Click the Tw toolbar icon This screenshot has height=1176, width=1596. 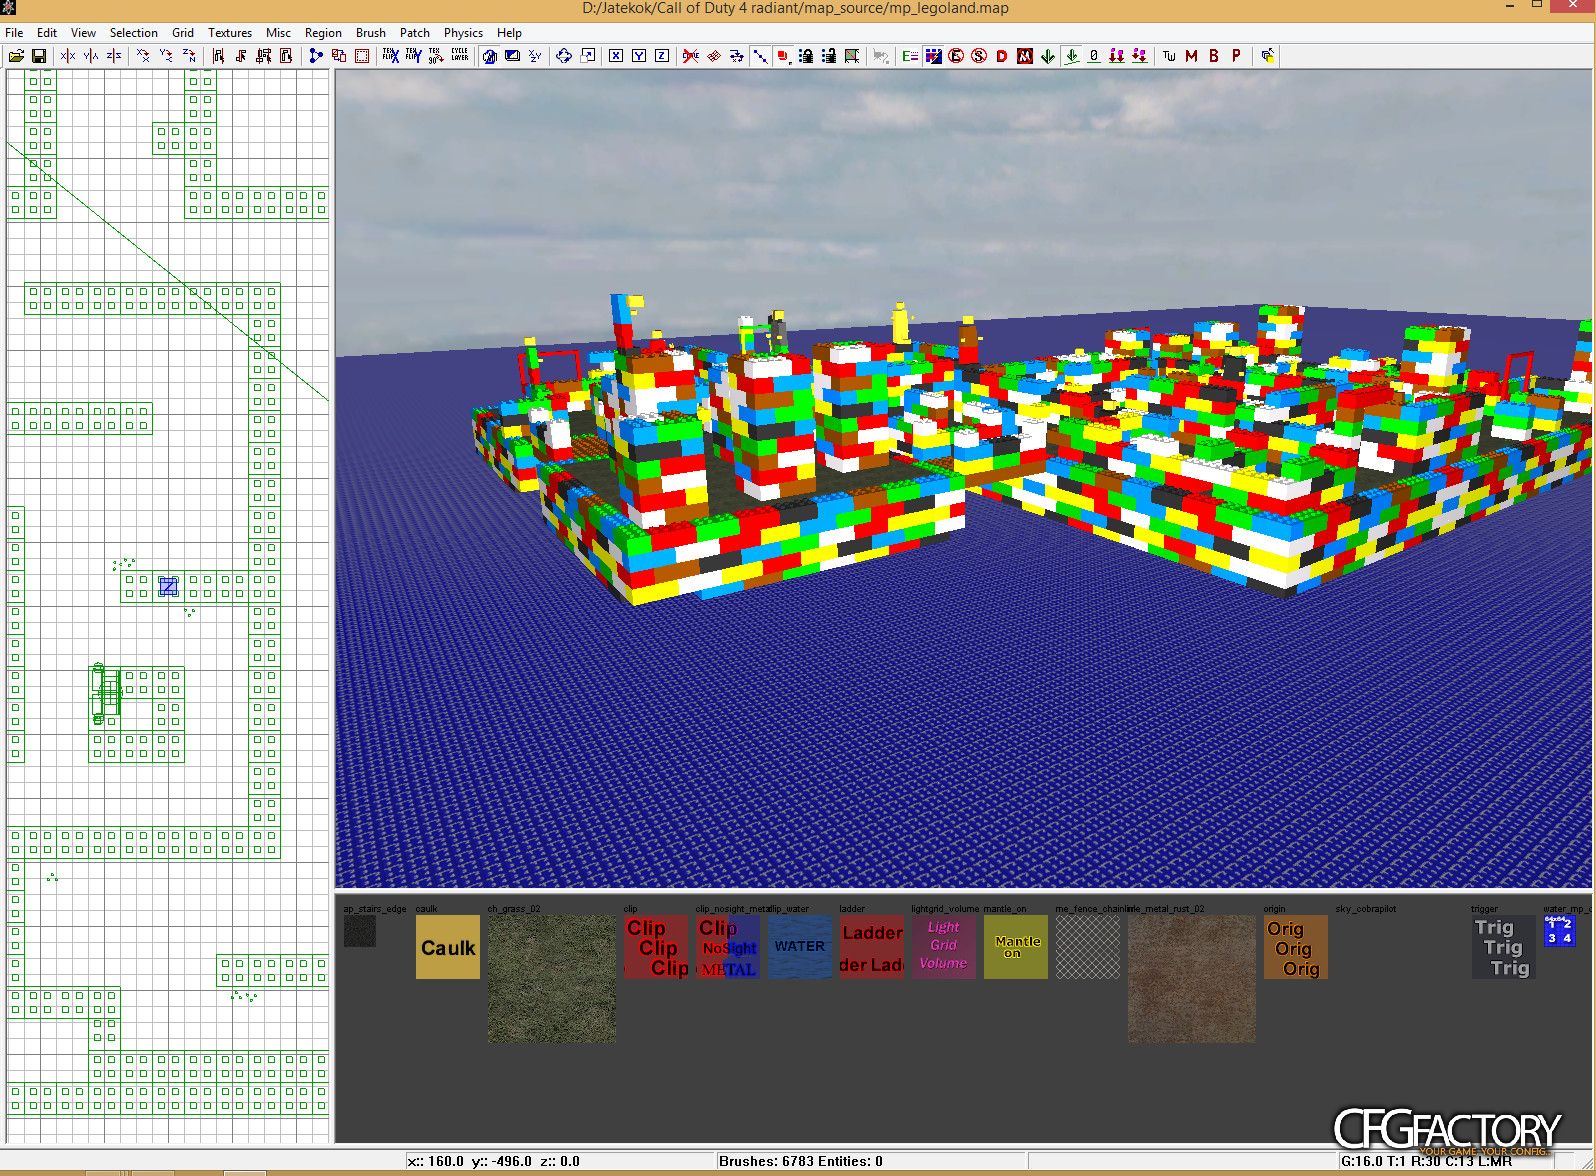click(1169, 56)
